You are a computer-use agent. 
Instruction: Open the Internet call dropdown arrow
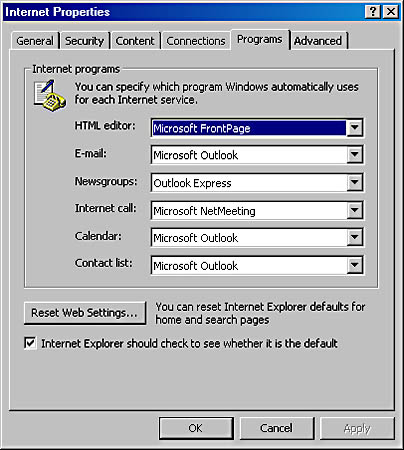point(354,210)
